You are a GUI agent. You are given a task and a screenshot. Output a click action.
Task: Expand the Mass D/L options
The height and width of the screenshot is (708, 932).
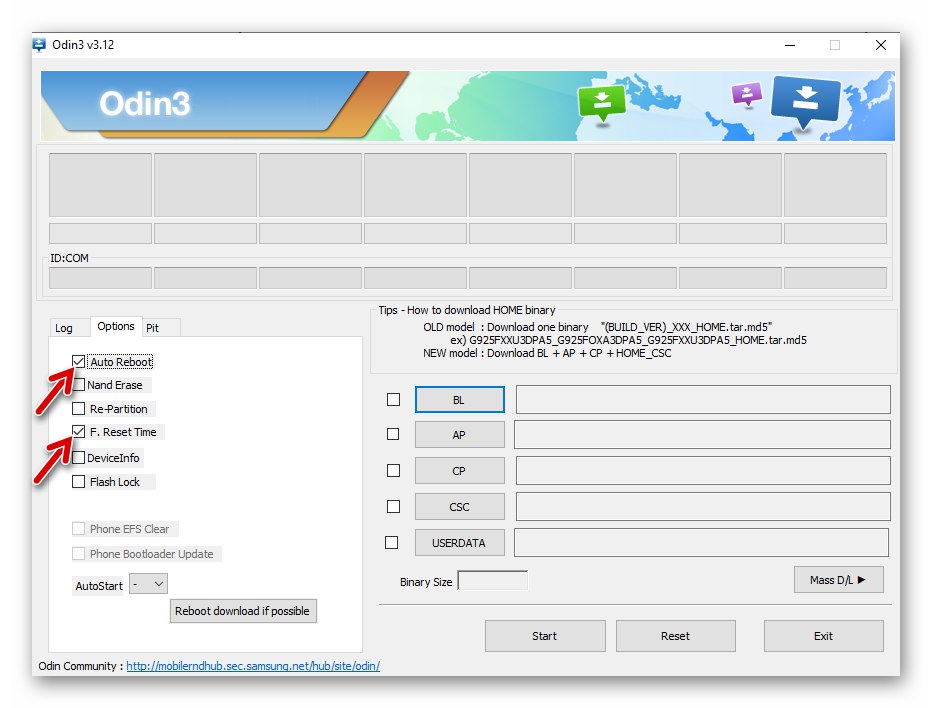point(838,579)
